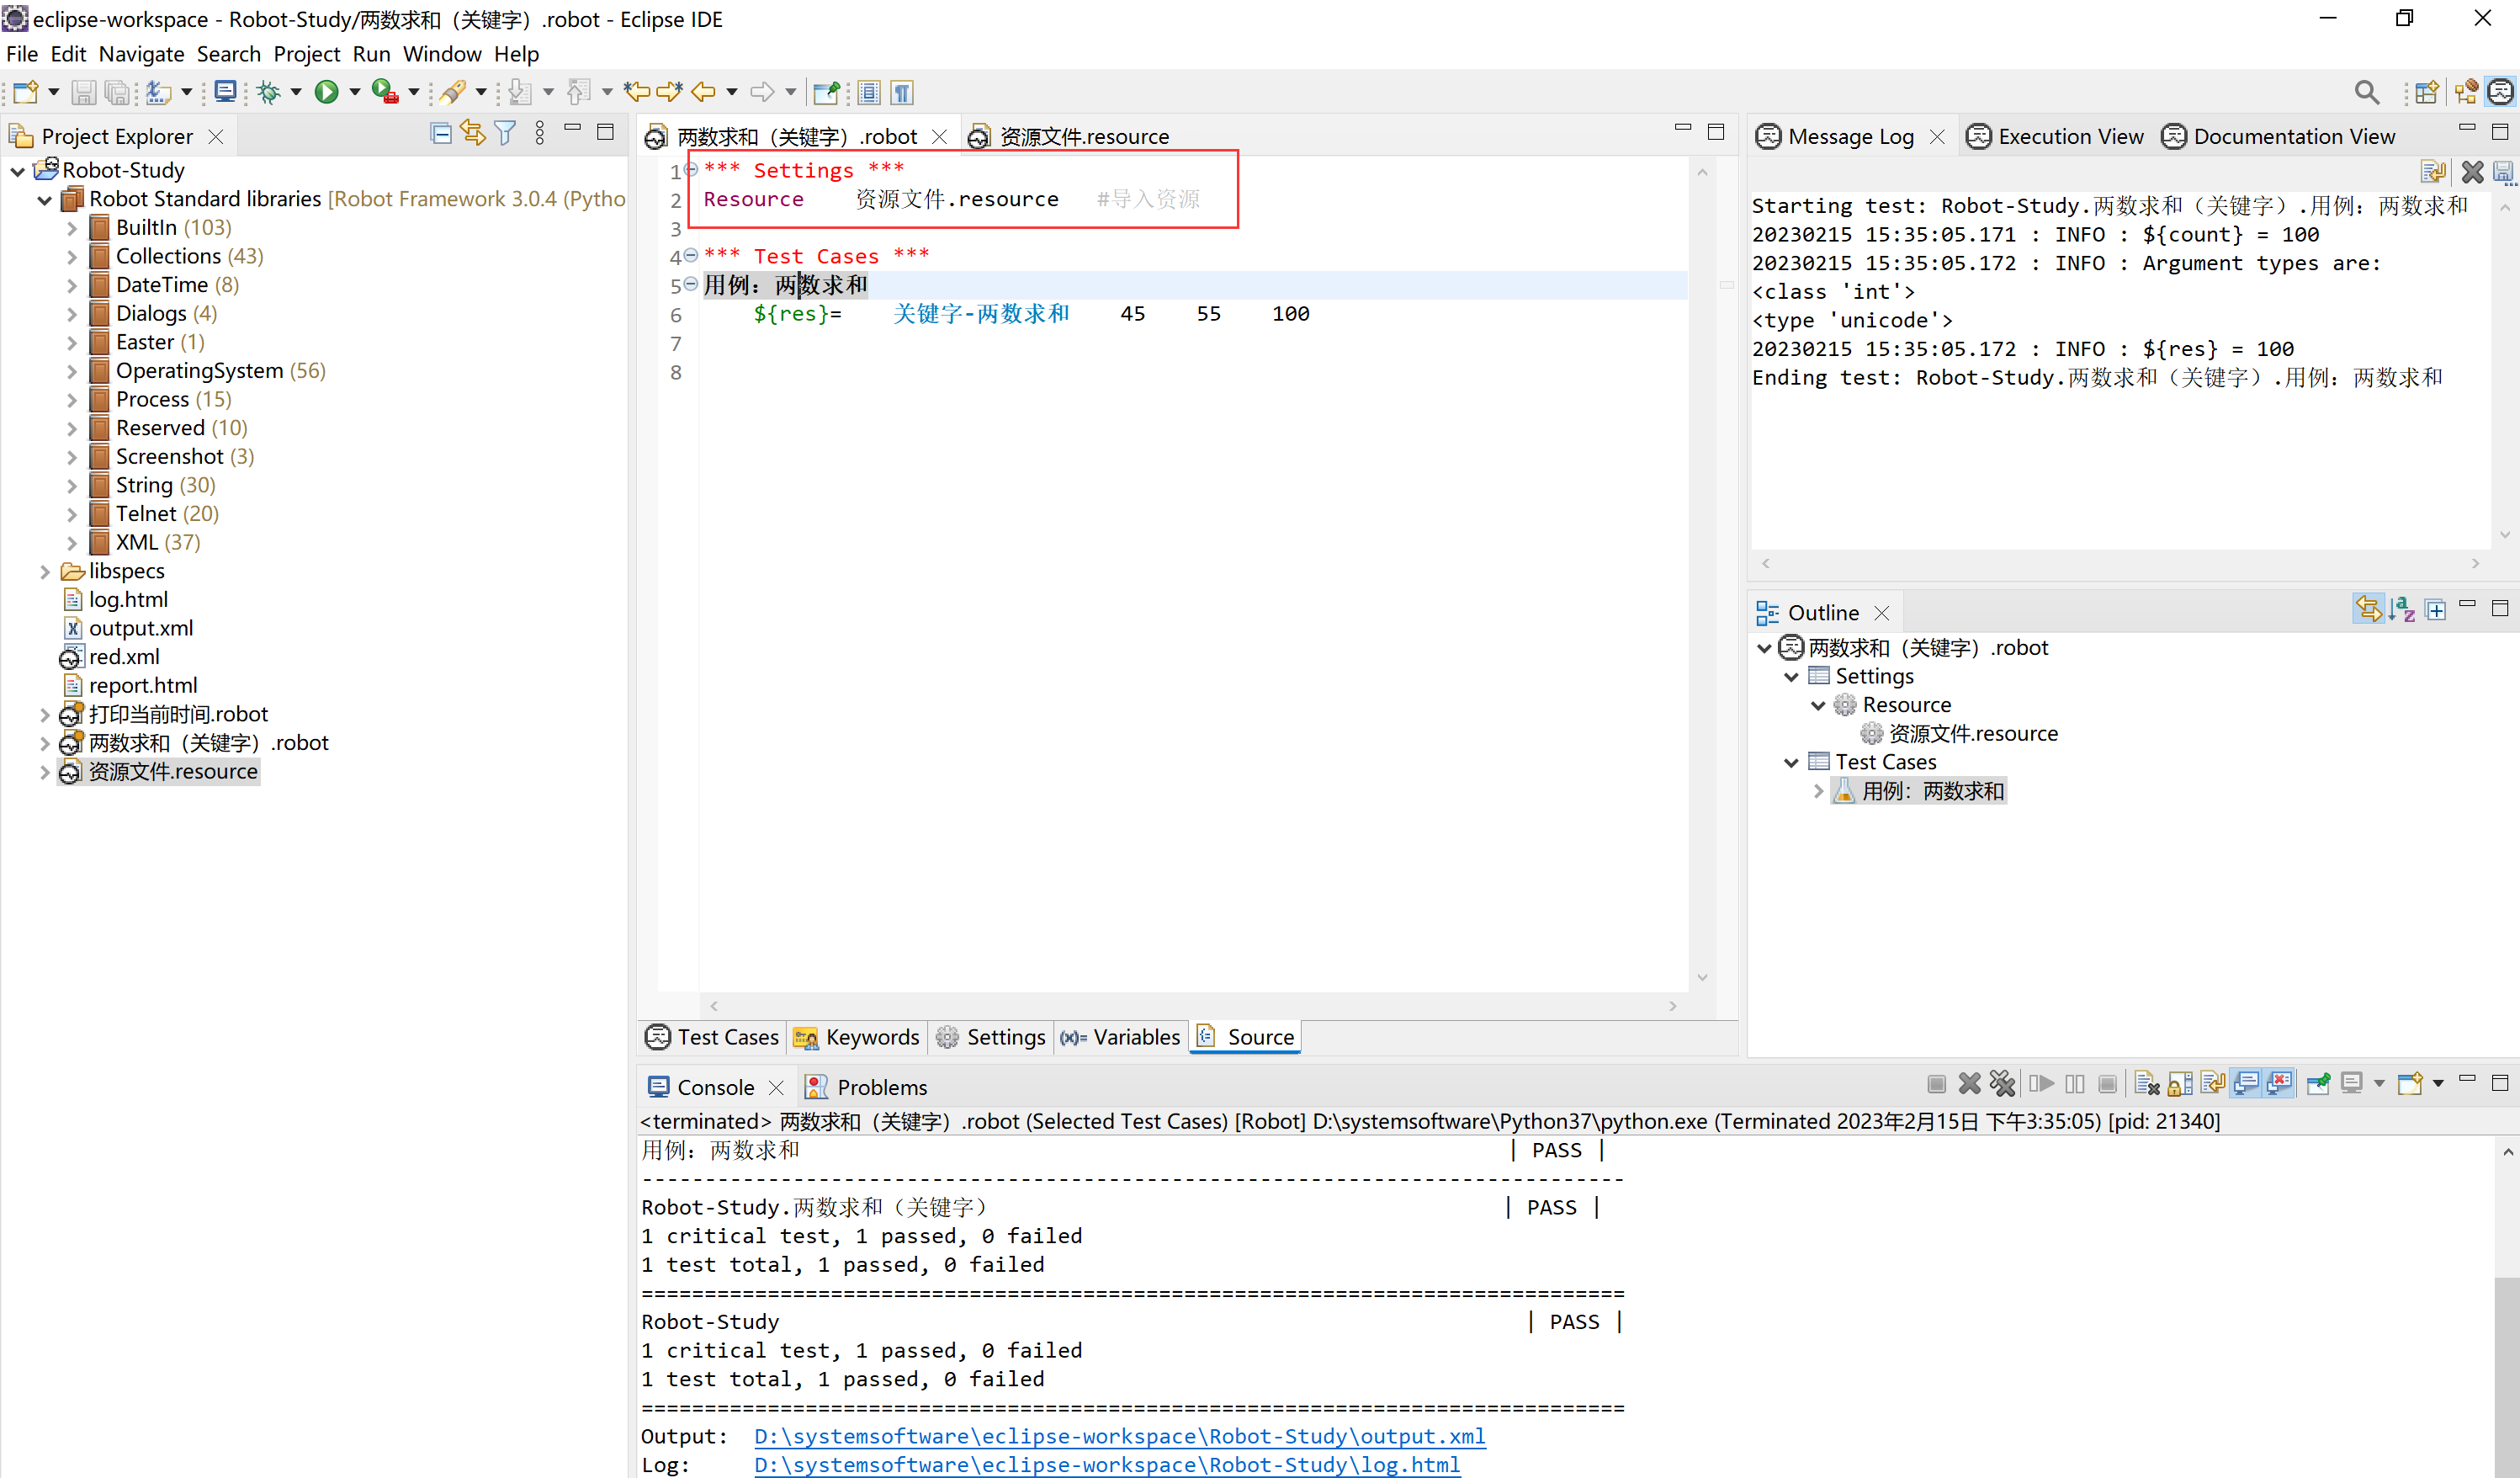Click the Pin Console icon
Viewport: 2520px width, 1478px height.
(x=2318, y=1083)
